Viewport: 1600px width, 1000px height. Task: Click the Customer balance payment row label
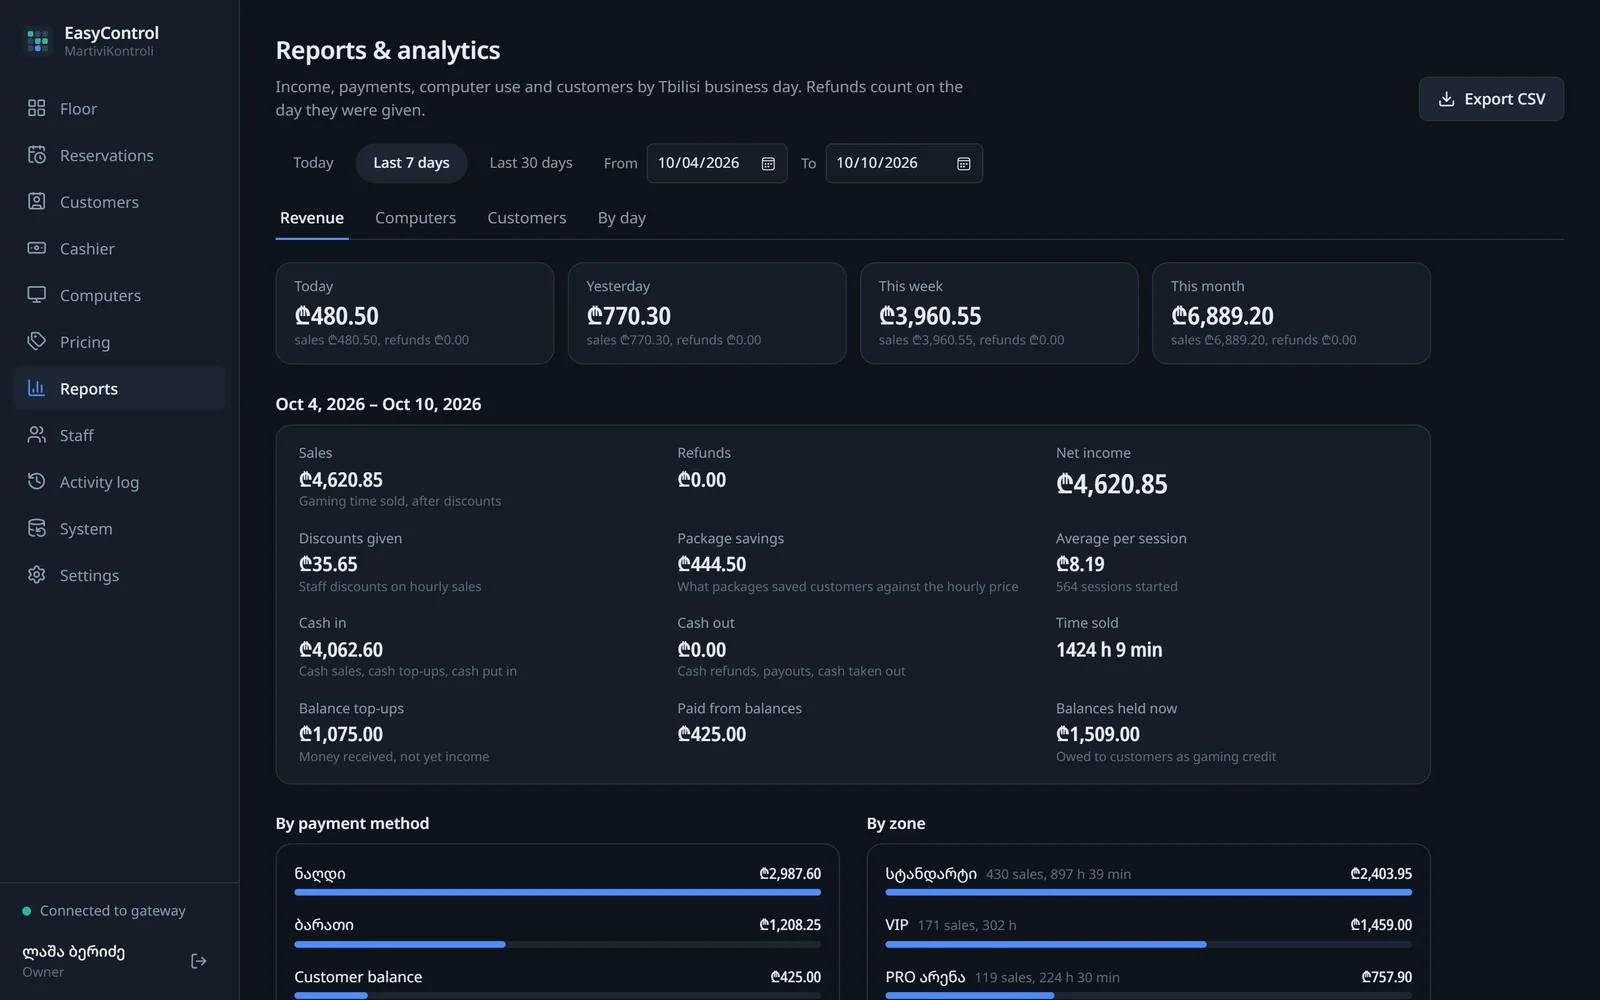(358, 977)
